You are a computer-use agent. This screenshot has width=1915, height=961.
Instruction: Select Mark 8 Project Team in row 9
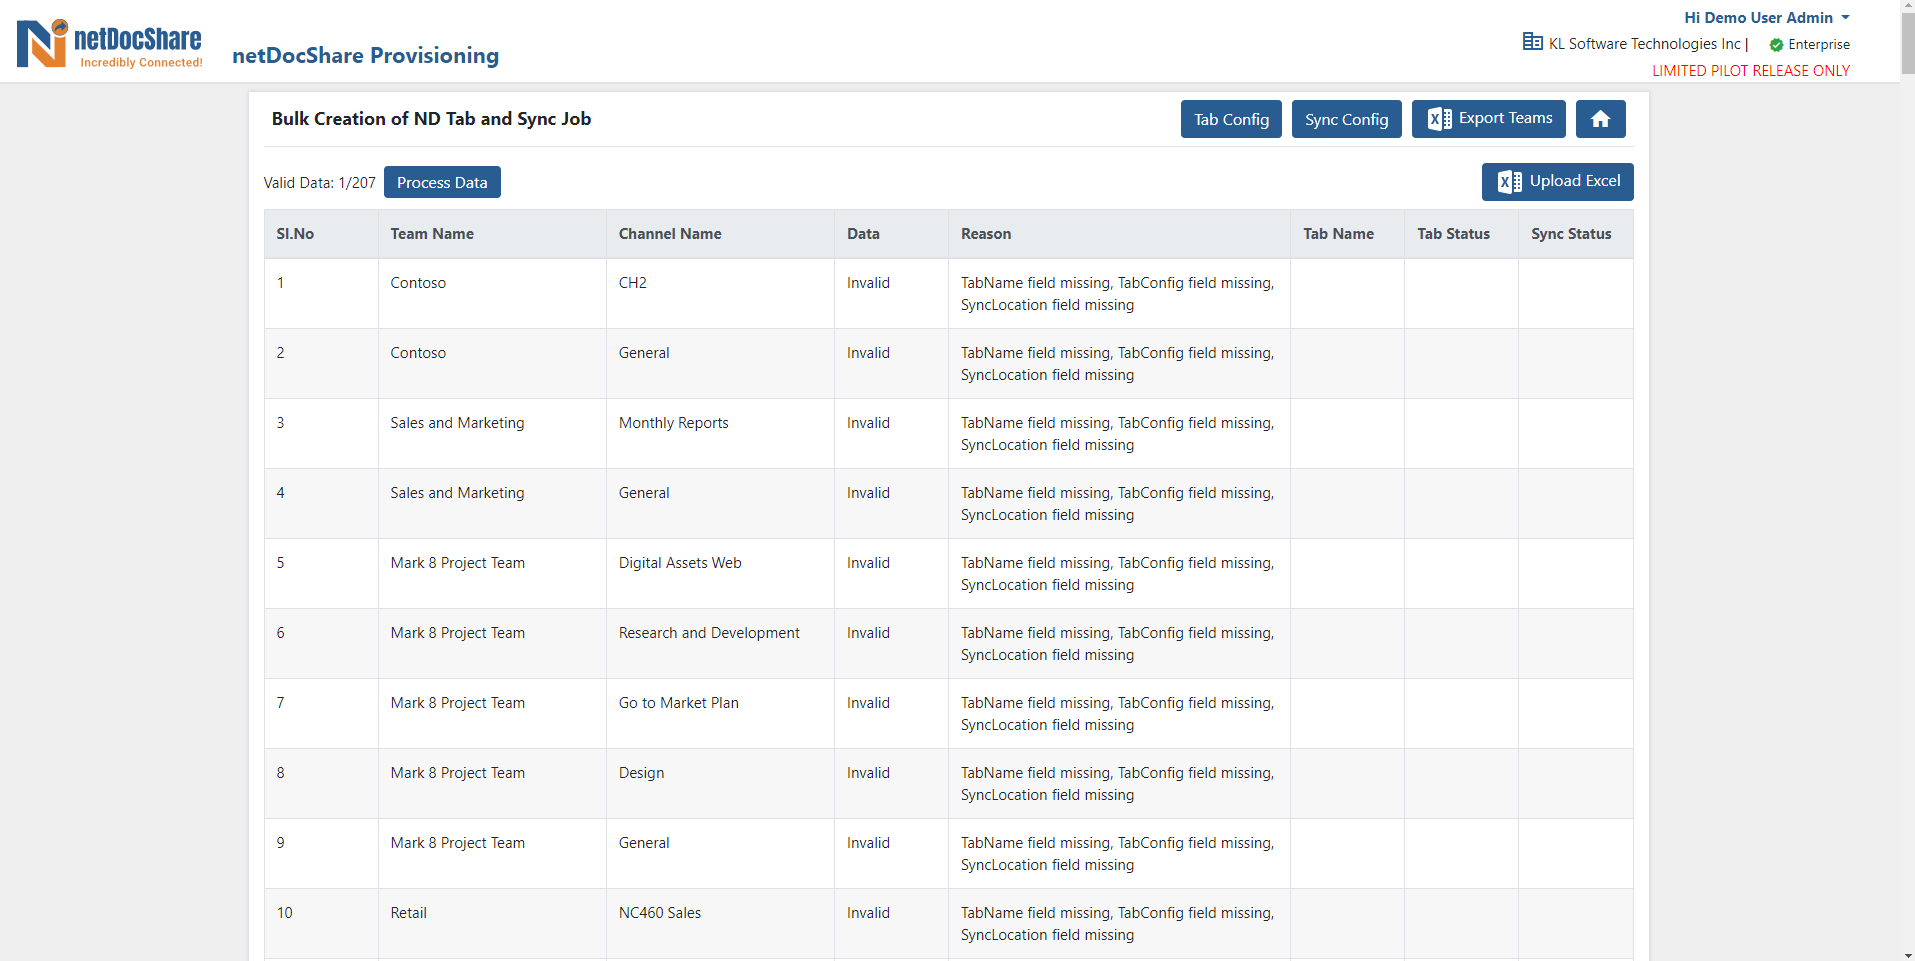[492, 854]
